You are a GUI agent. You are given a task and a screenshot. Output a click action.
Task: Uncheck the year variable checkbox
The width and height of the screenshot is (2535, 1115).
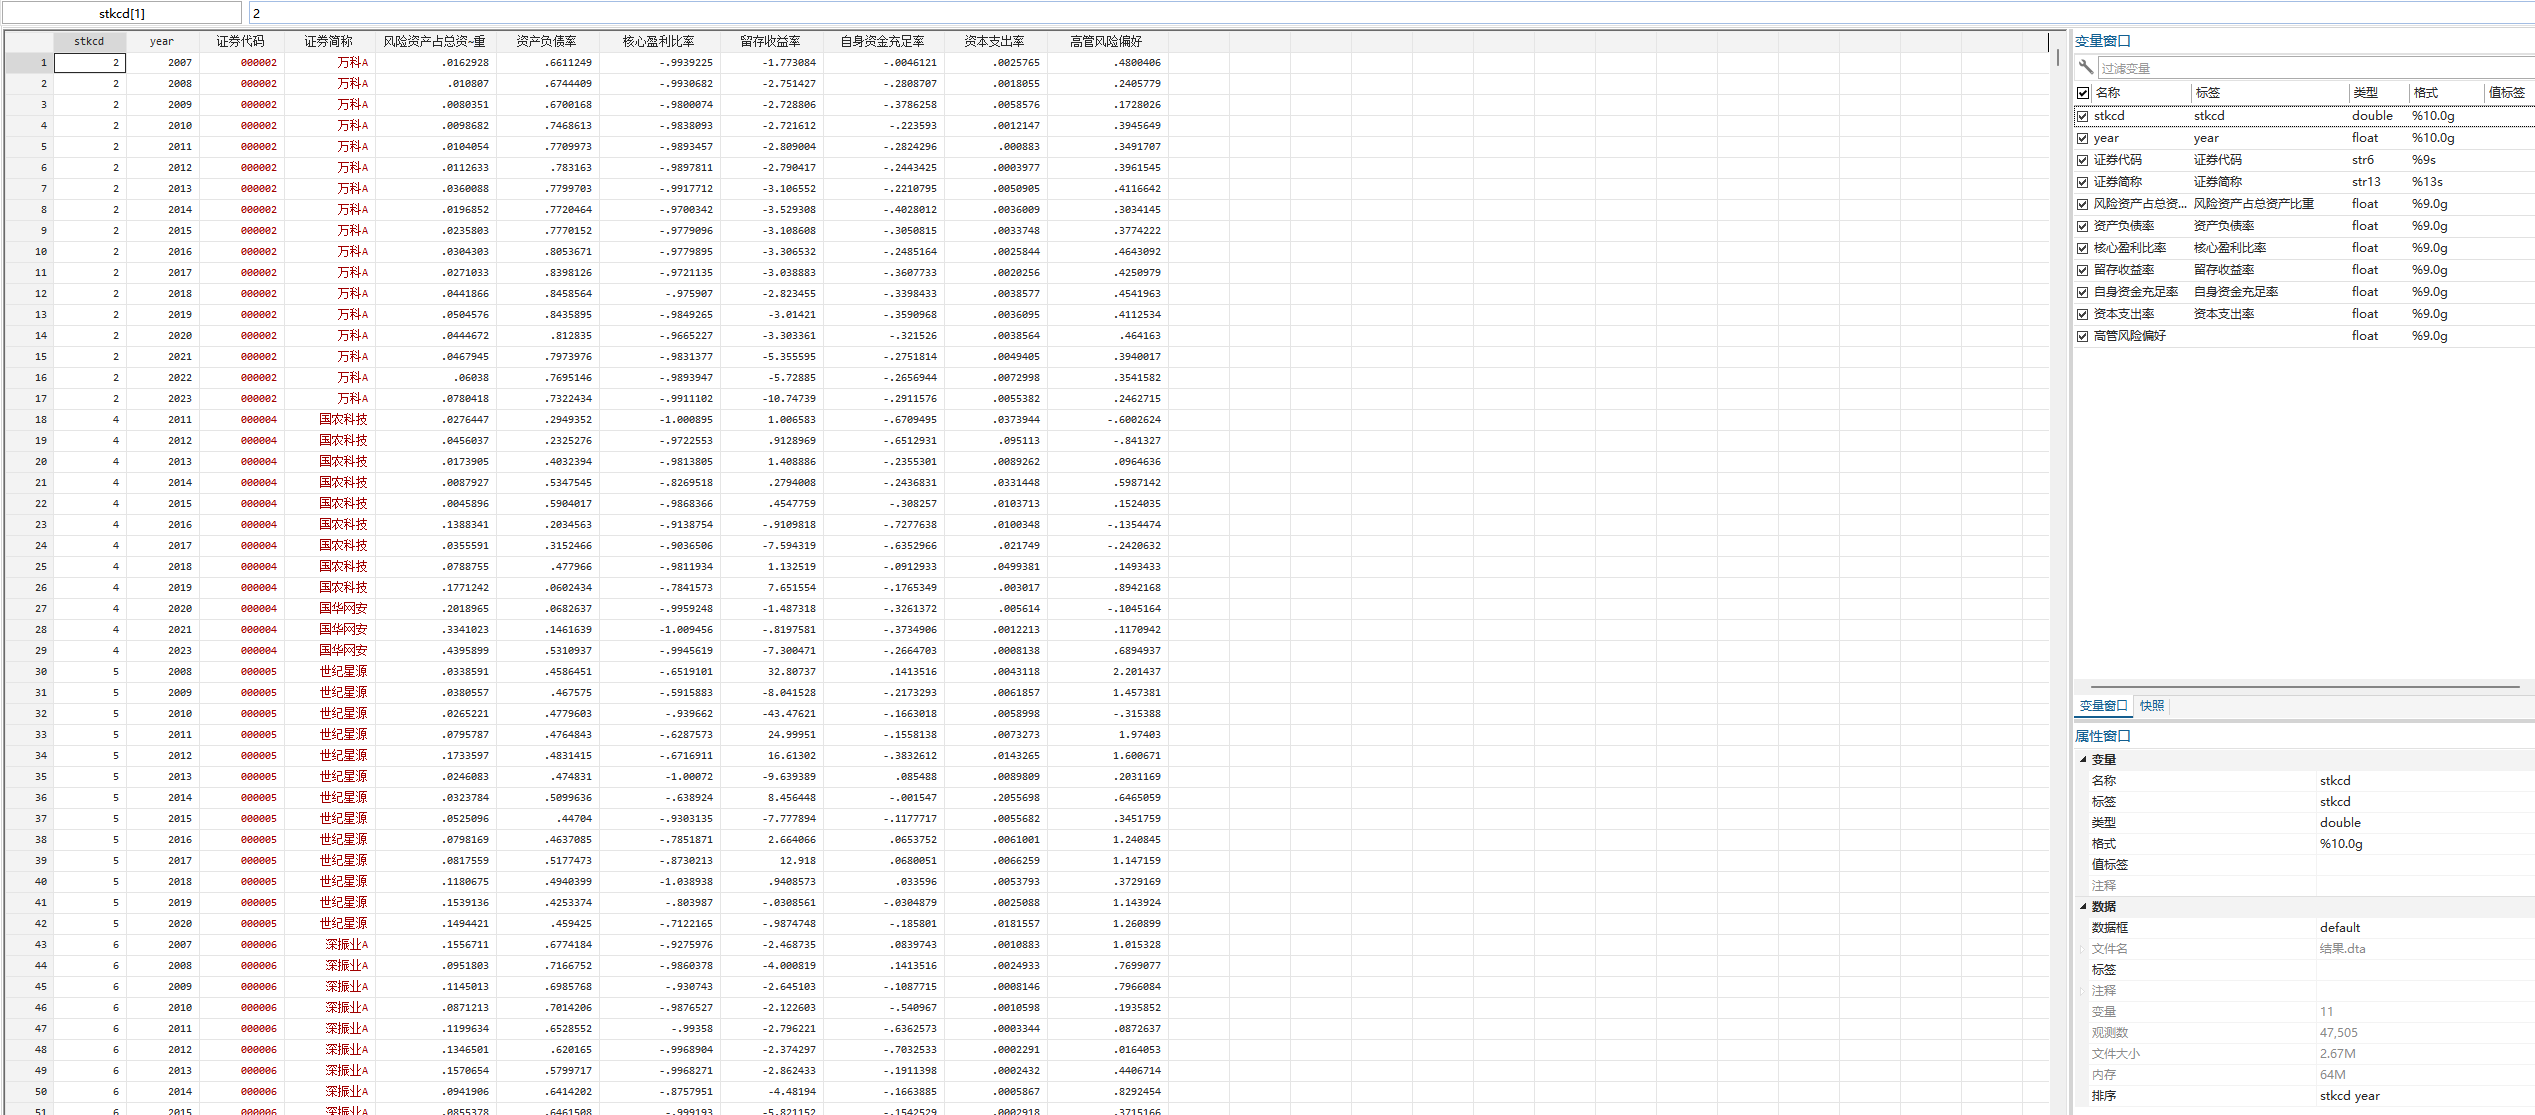(2083, 138)
